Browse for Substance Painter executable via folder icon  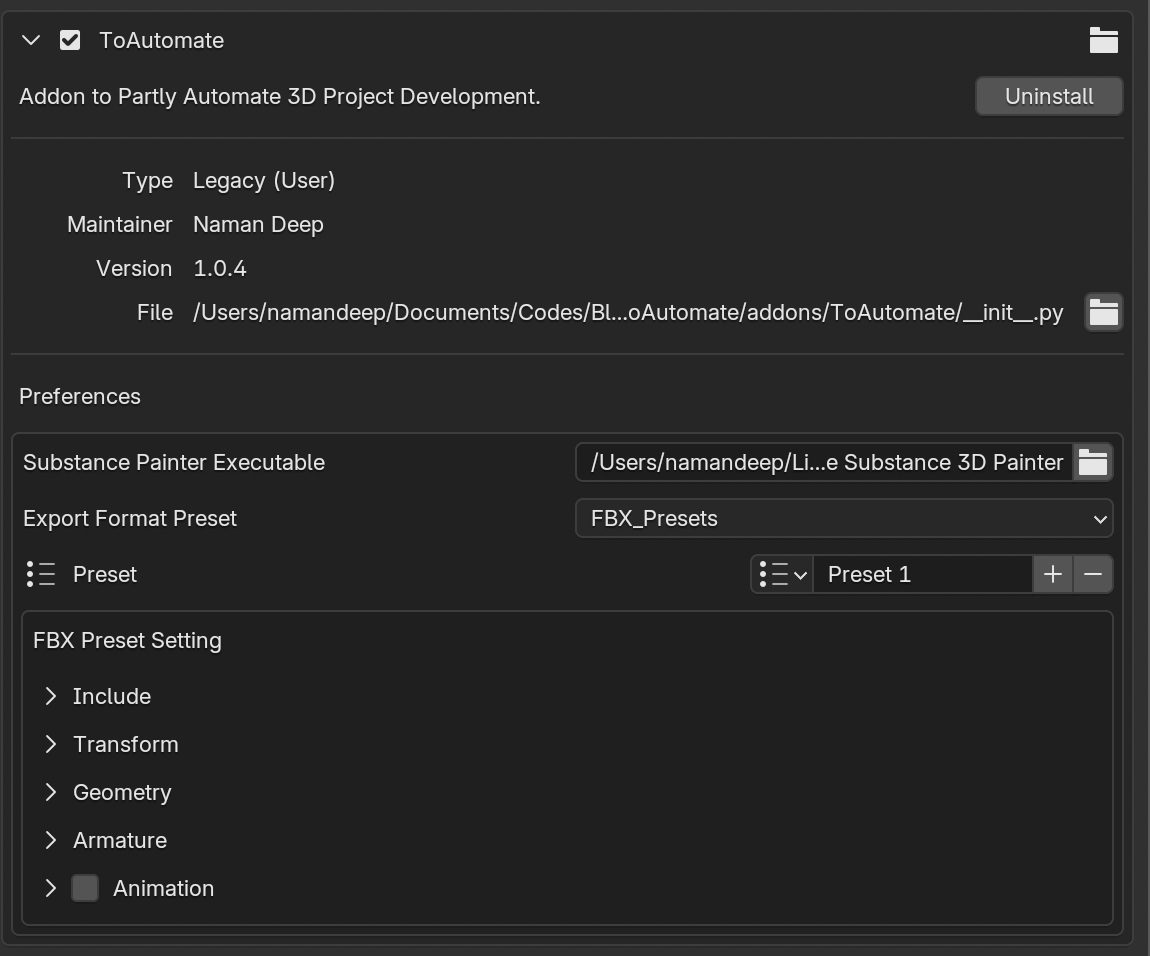(1092, 462)
